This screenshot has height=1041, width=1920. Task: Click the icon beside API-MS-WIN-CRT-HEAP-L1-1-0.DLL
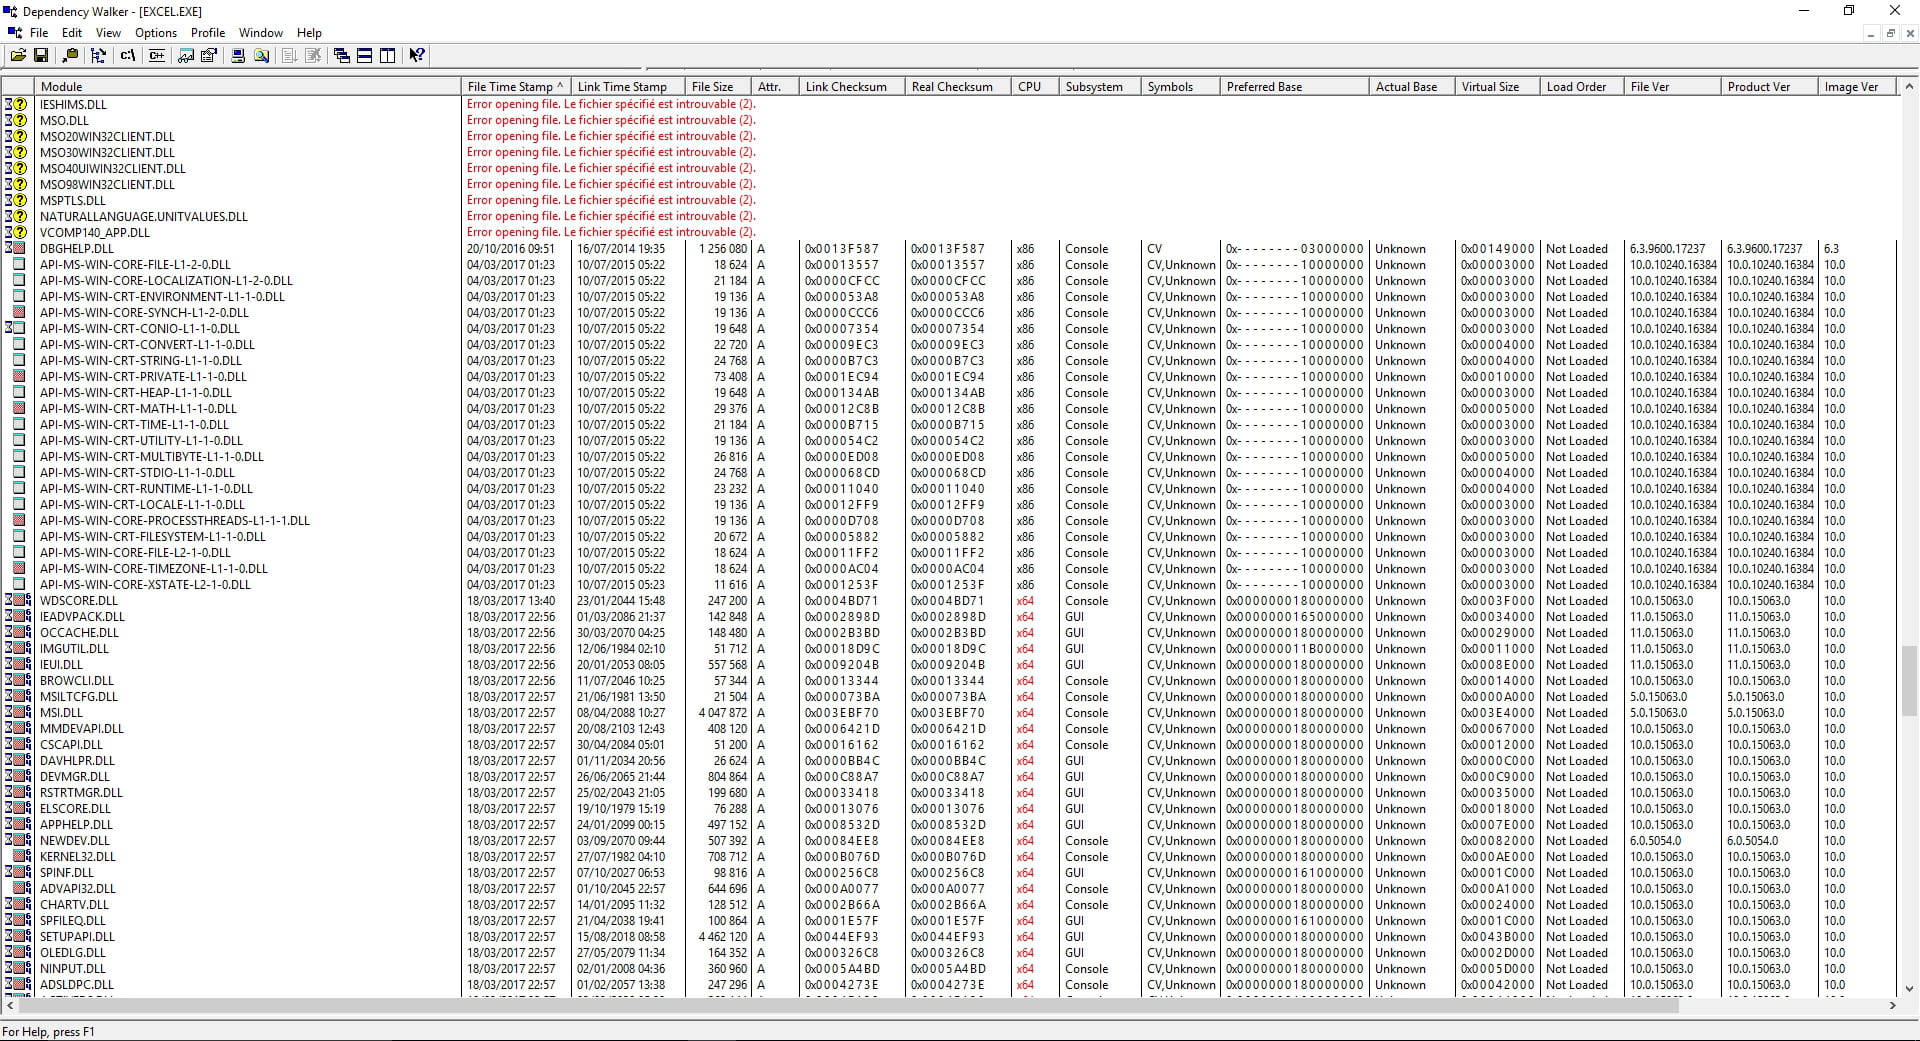18,392
